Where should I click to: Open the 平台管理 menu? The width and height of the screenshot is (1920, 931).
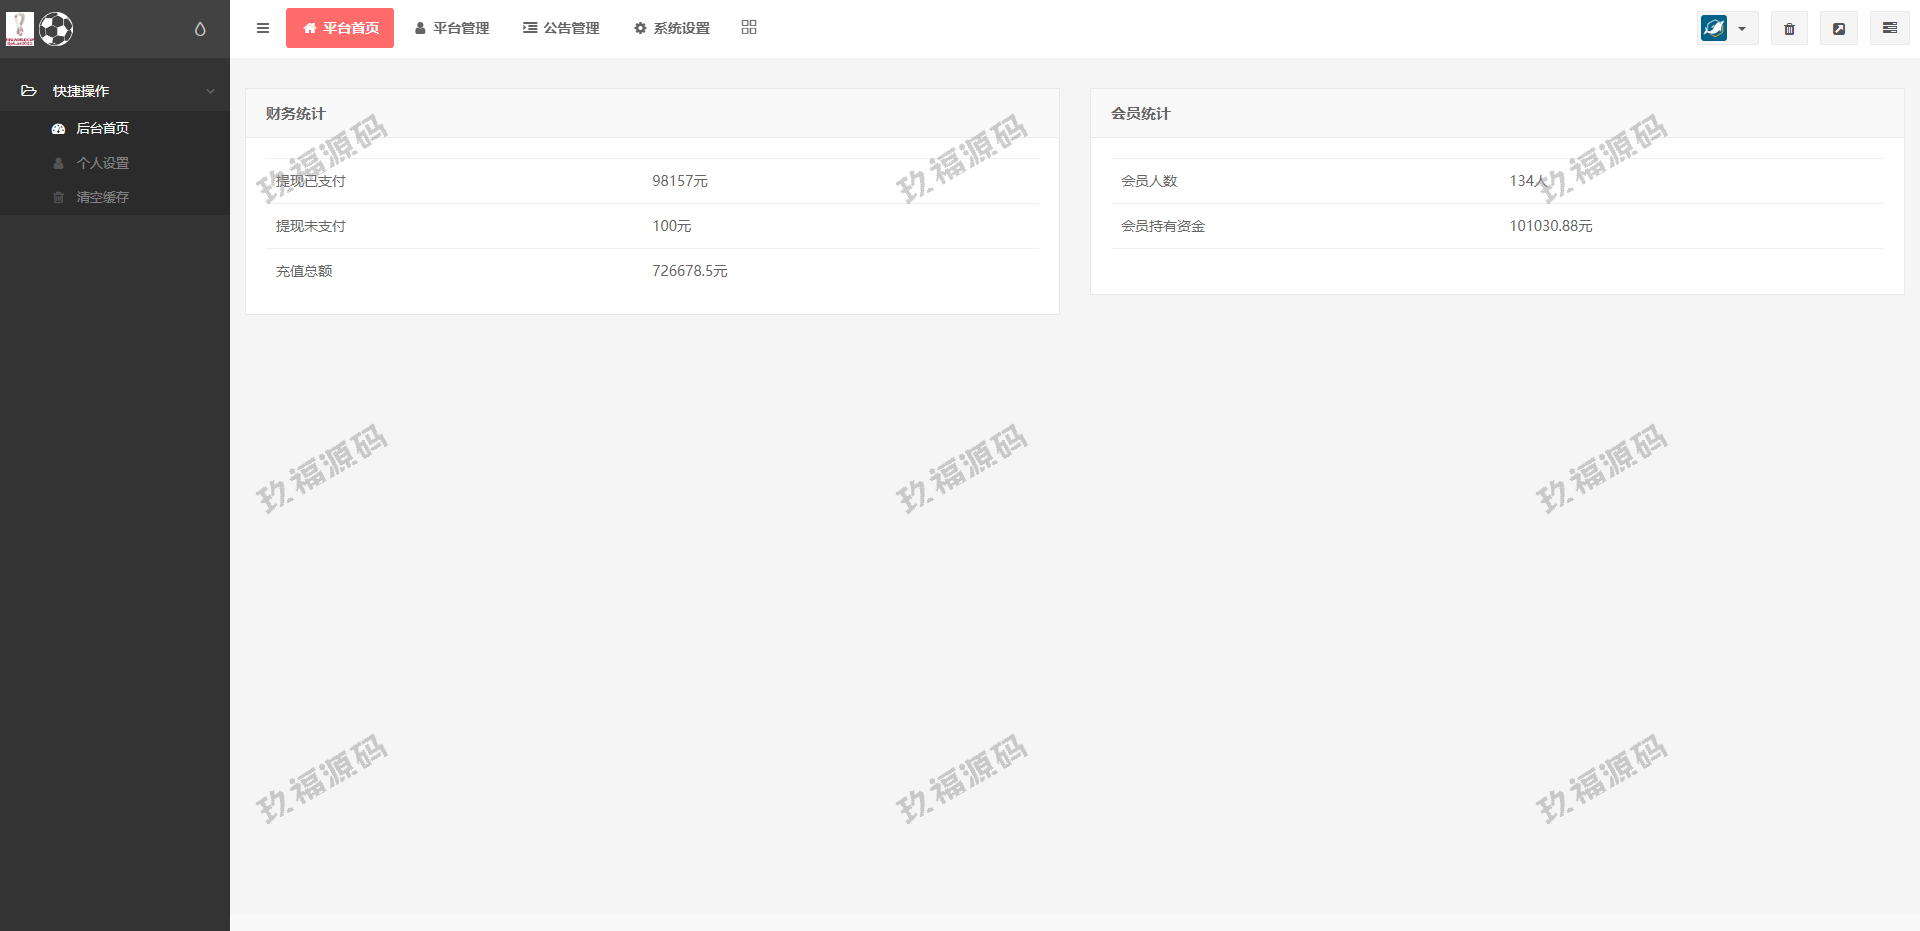(452, 28)
